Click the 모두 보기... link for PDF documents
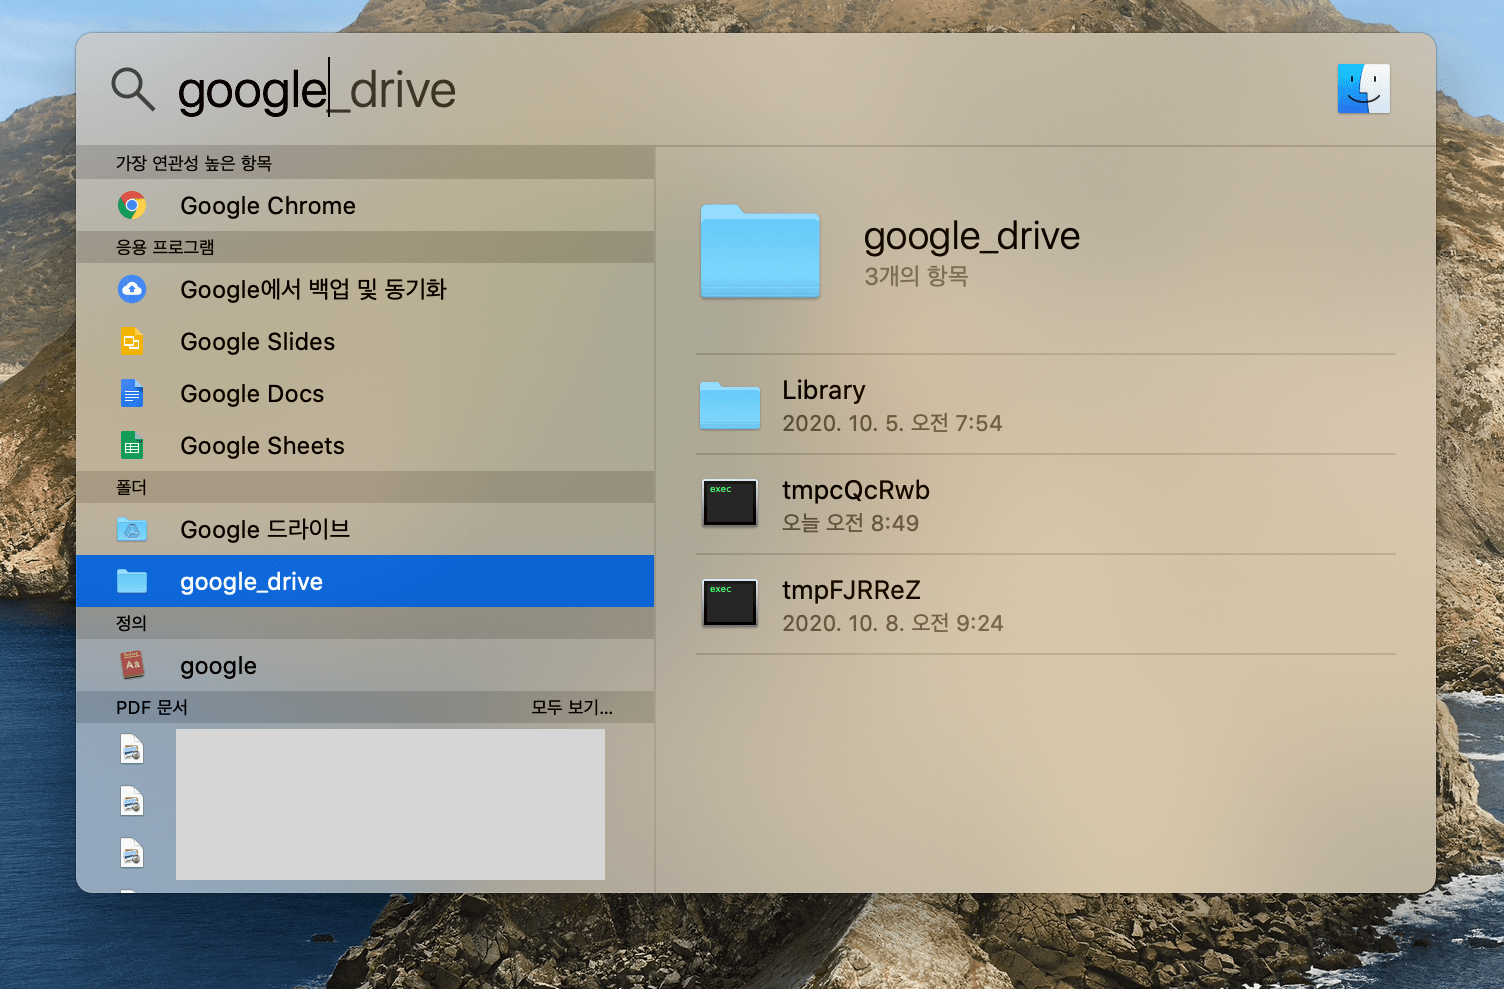This screenshot has width=1504, height=989. point(572,707)
